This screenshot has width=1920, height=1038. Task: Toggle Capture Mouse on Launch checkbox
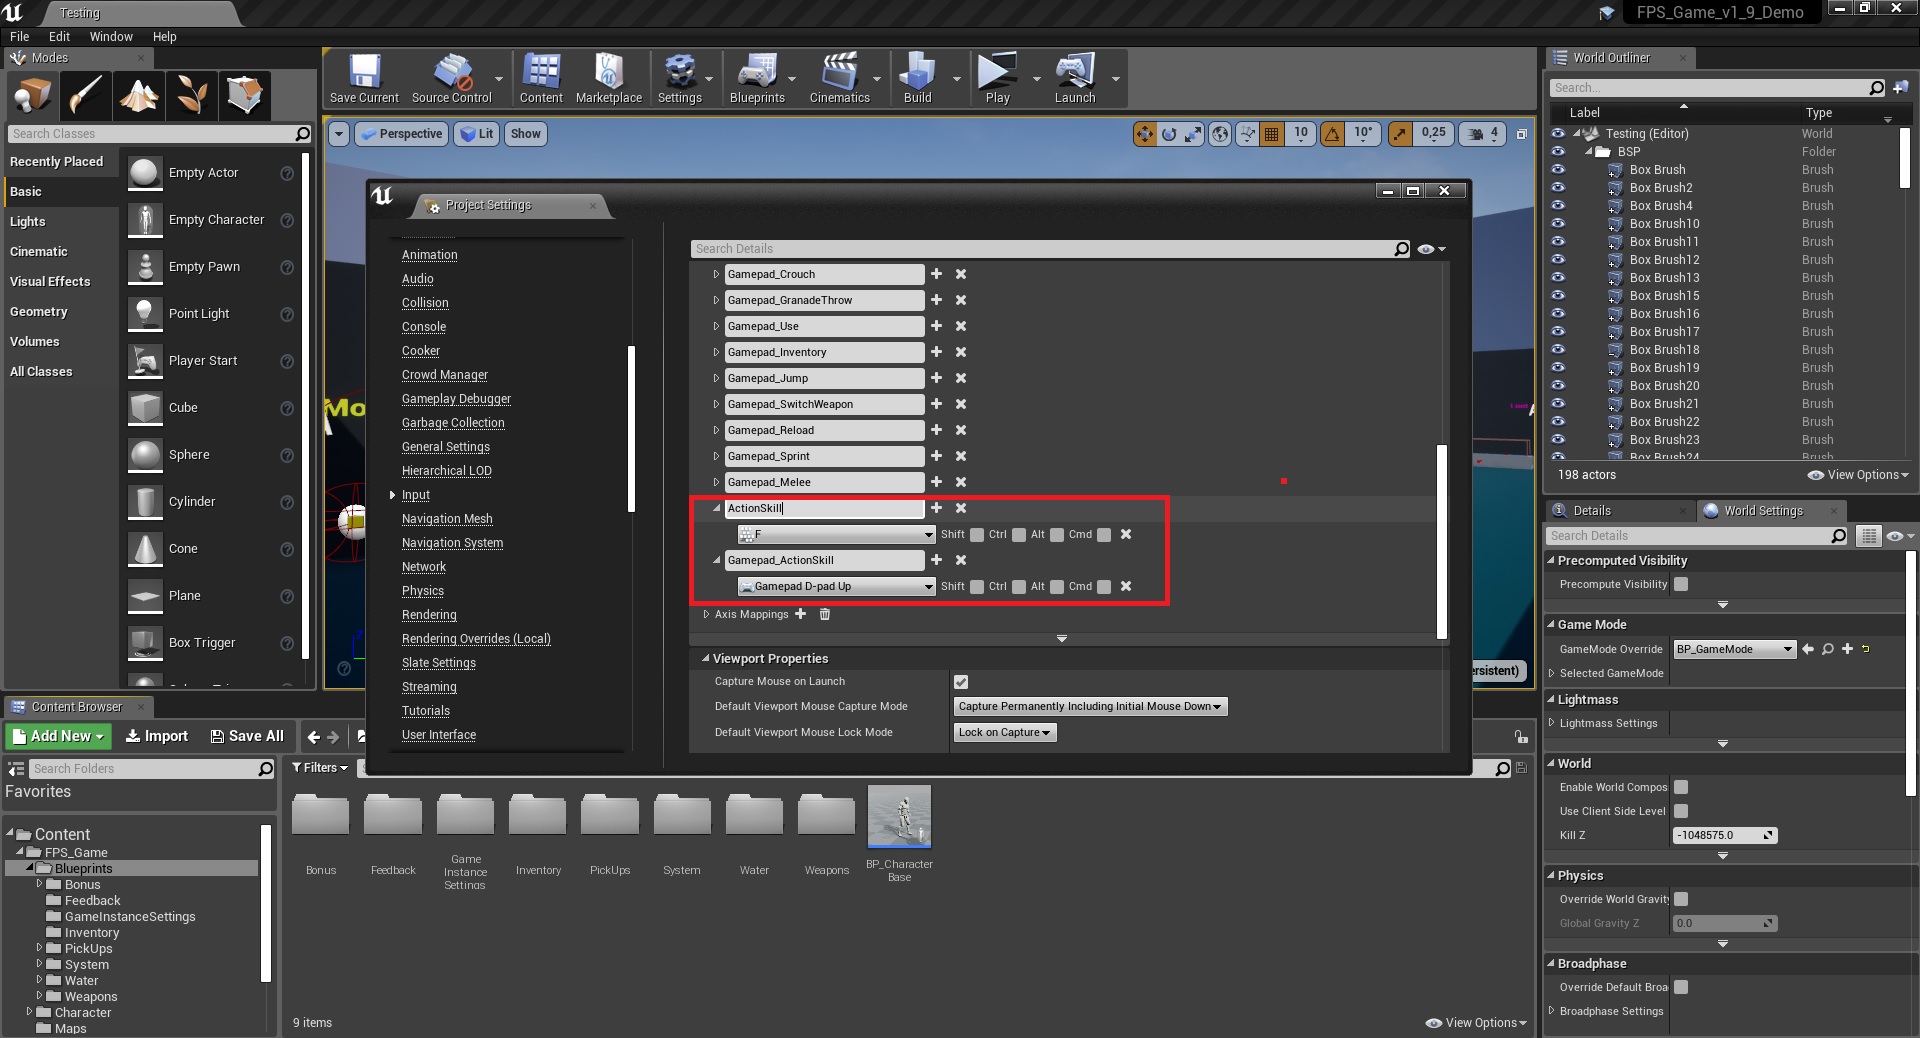(961, 682)
